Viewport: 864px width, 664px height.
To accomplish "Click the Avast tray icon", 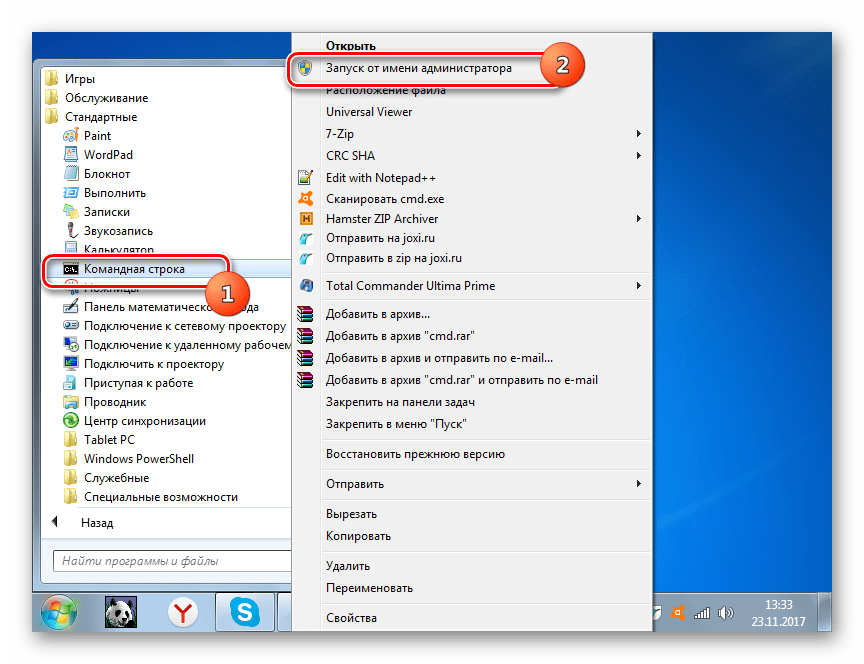I will (x=678, y=612).
